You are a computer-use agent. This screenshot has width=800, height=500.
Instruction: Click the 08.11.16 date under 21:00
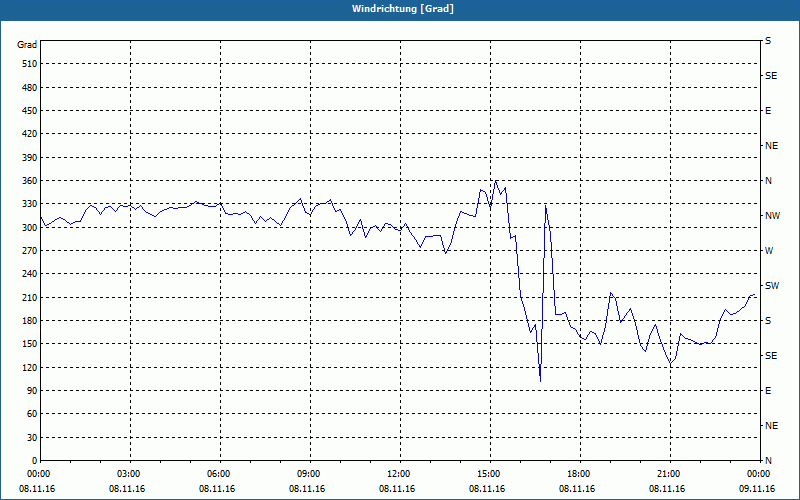(667, 488)
